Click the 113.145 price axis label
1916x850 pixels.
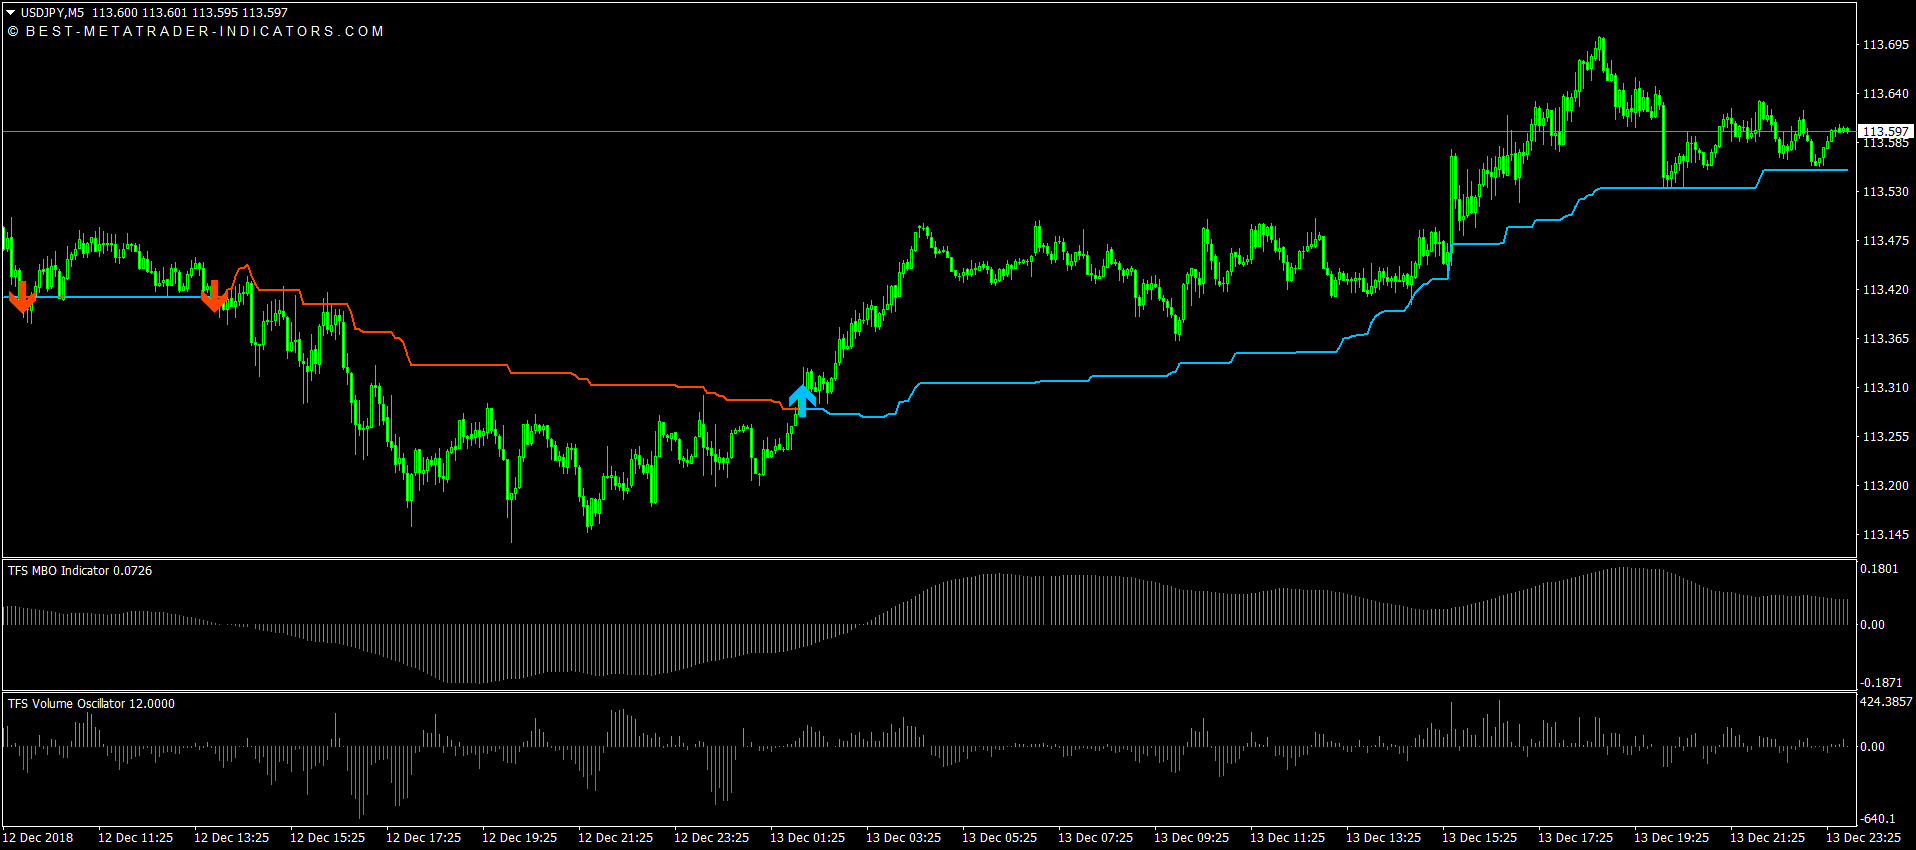tap(1885, 535)
